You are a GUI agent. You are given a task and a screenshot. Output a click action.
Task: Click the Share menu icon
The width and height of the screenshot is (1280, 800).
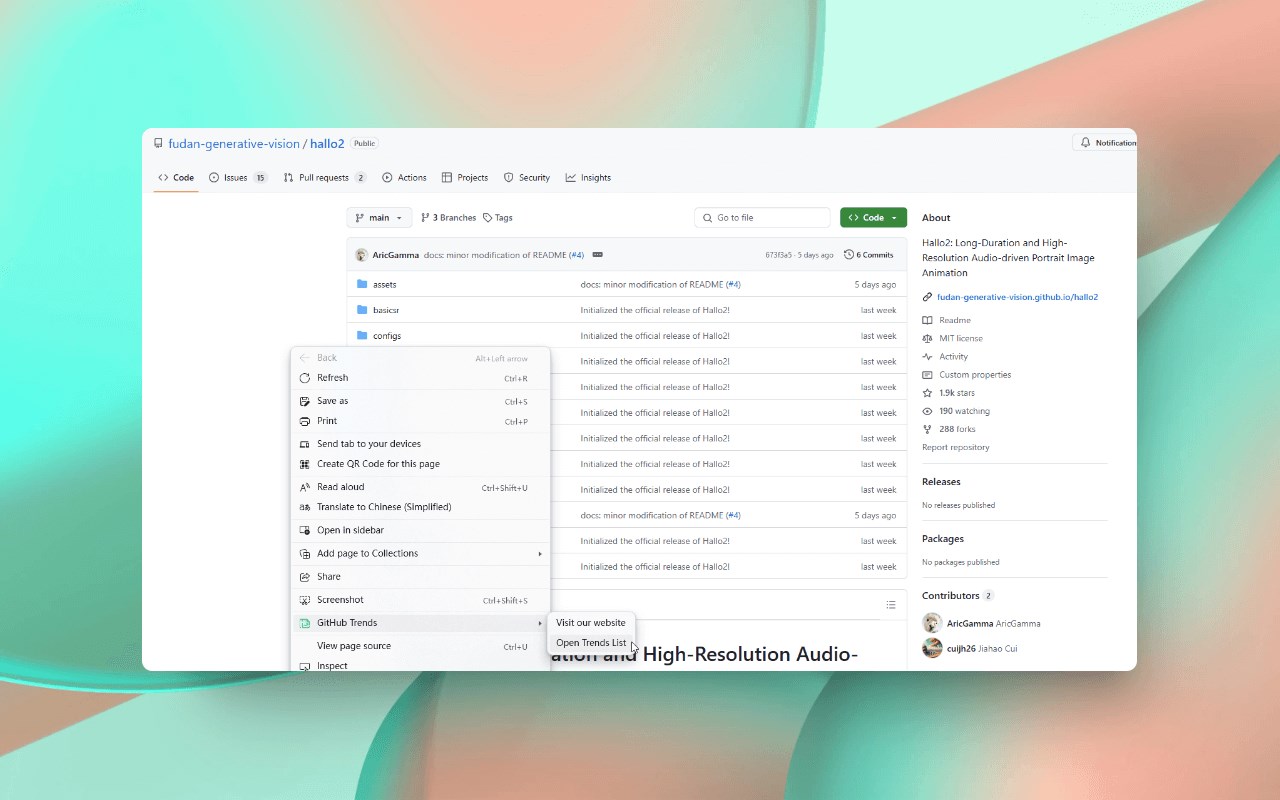point(305,577)
